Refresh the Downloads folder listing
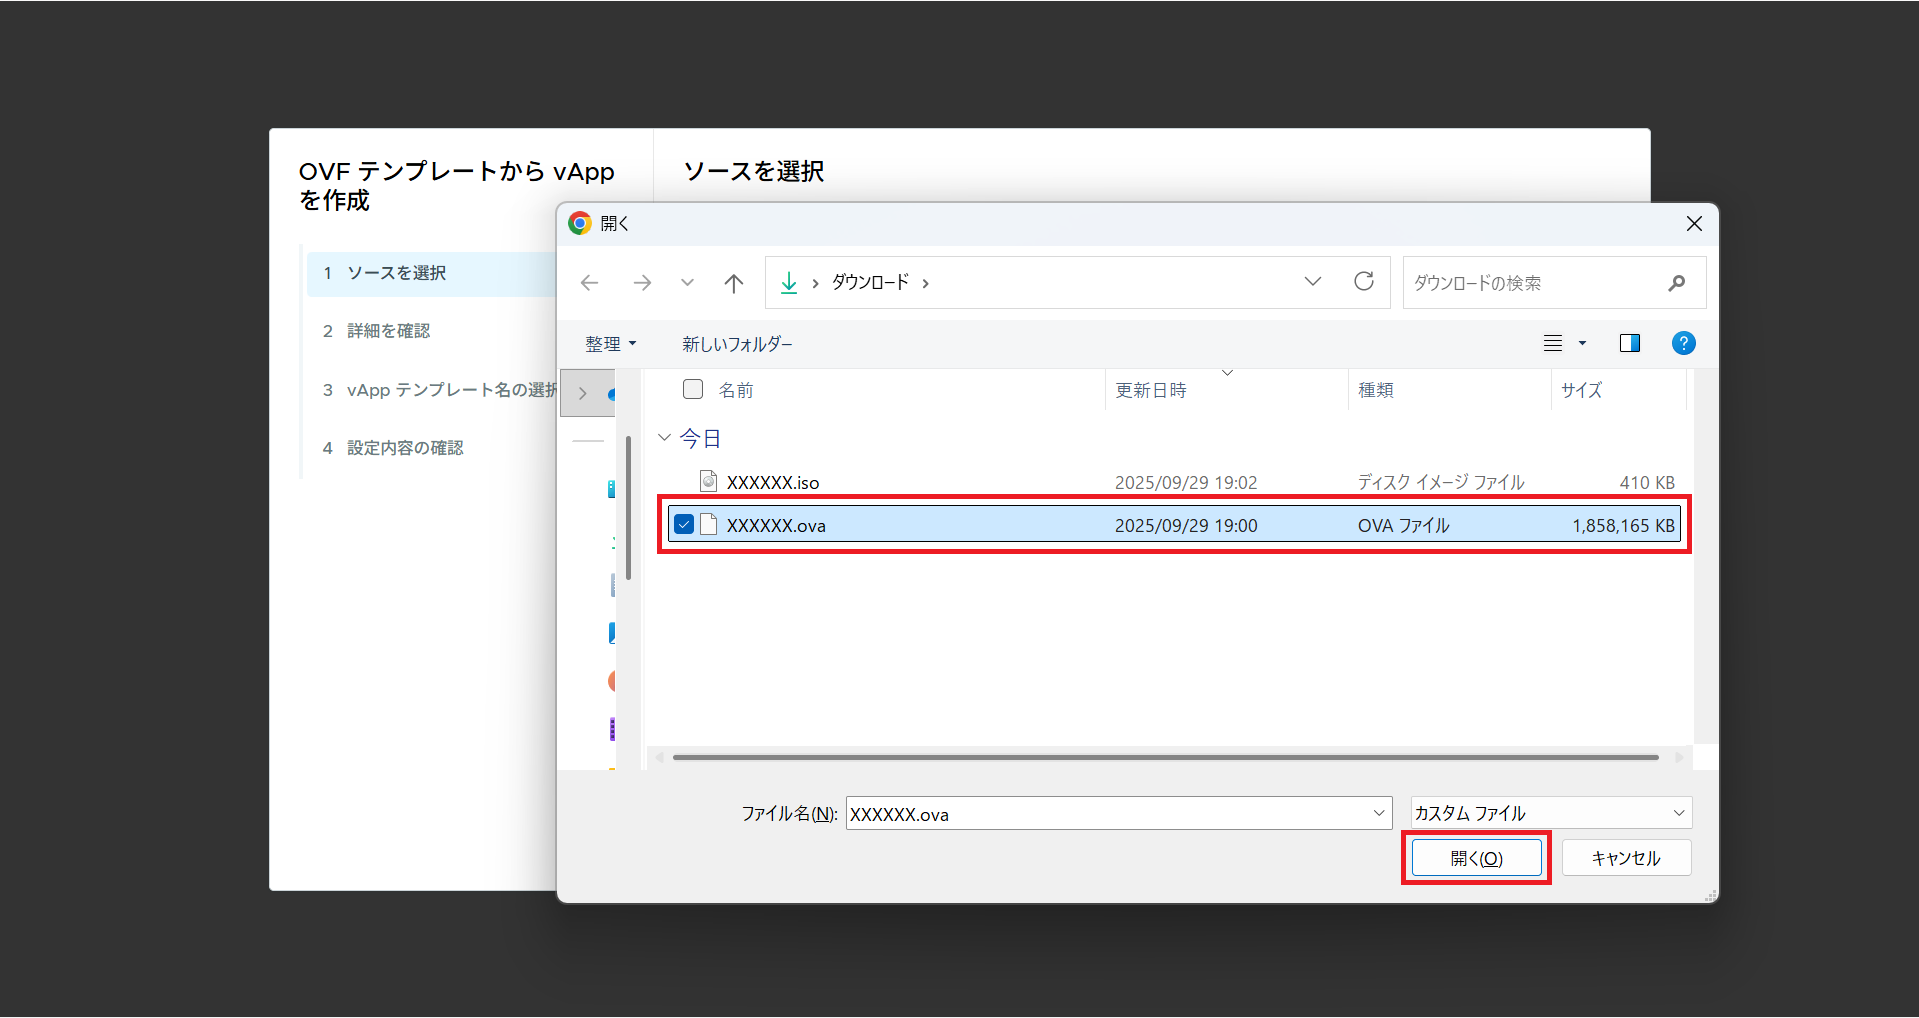The image size is (1919, 1018). 1364,282
